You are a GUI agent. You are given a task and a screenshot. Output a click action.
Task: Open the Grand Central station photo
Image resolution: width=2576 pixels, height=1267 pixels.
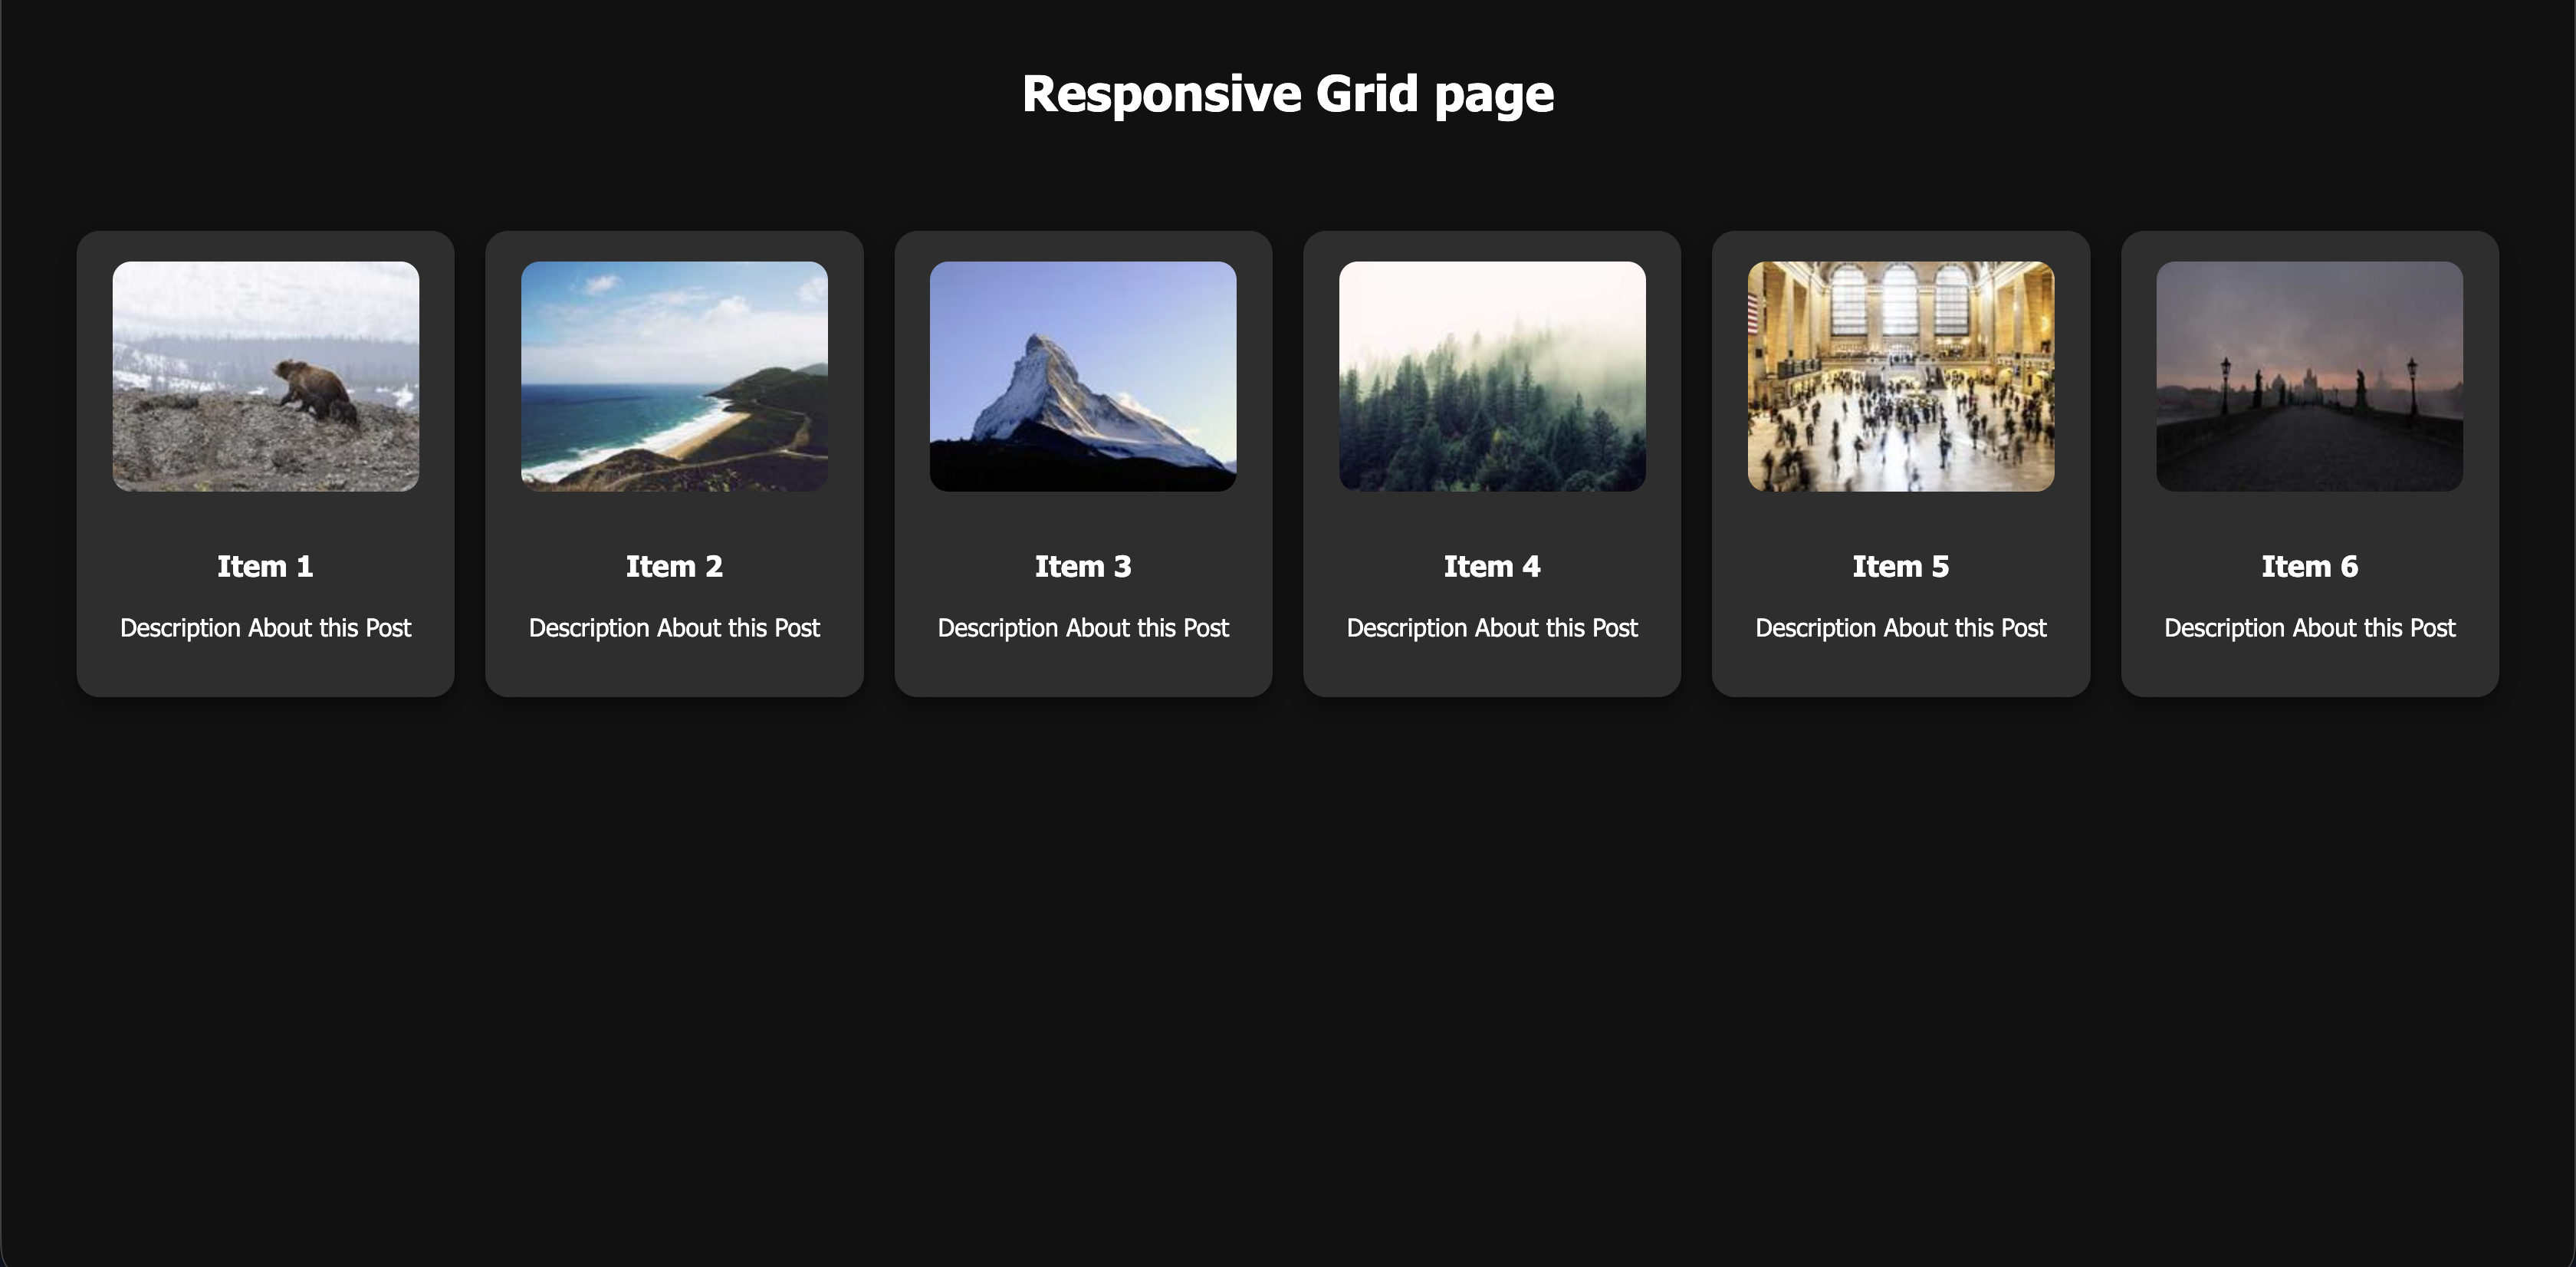tap(1900, 376)
